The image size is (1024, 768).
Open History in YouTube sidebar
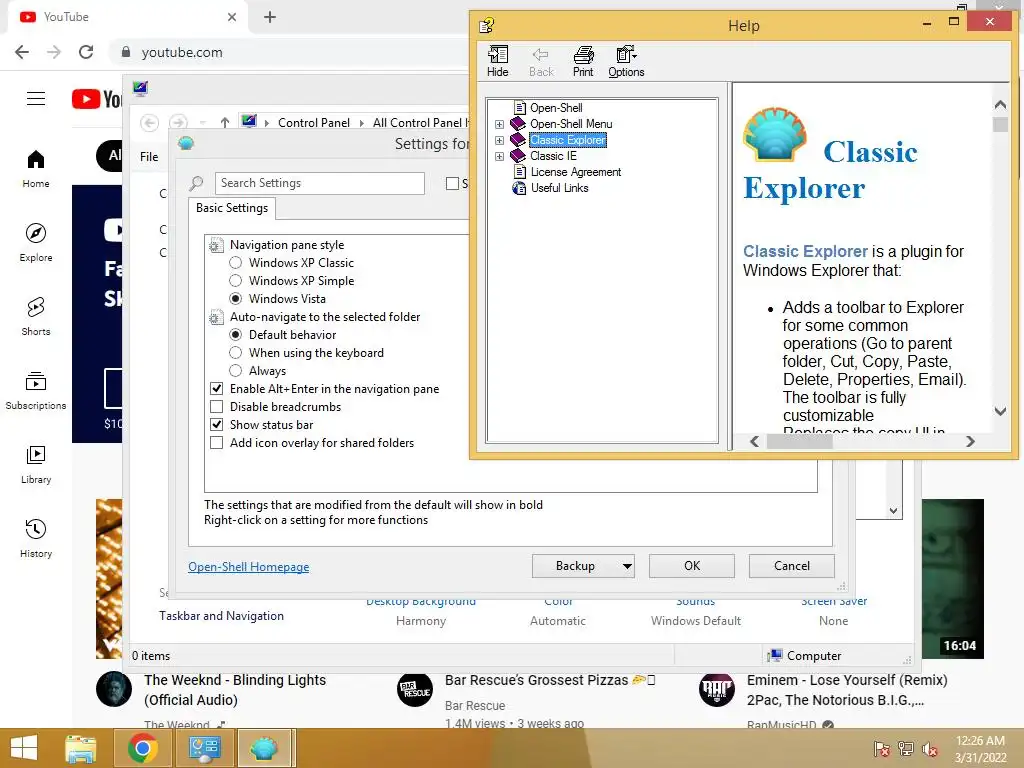point(36,538)
